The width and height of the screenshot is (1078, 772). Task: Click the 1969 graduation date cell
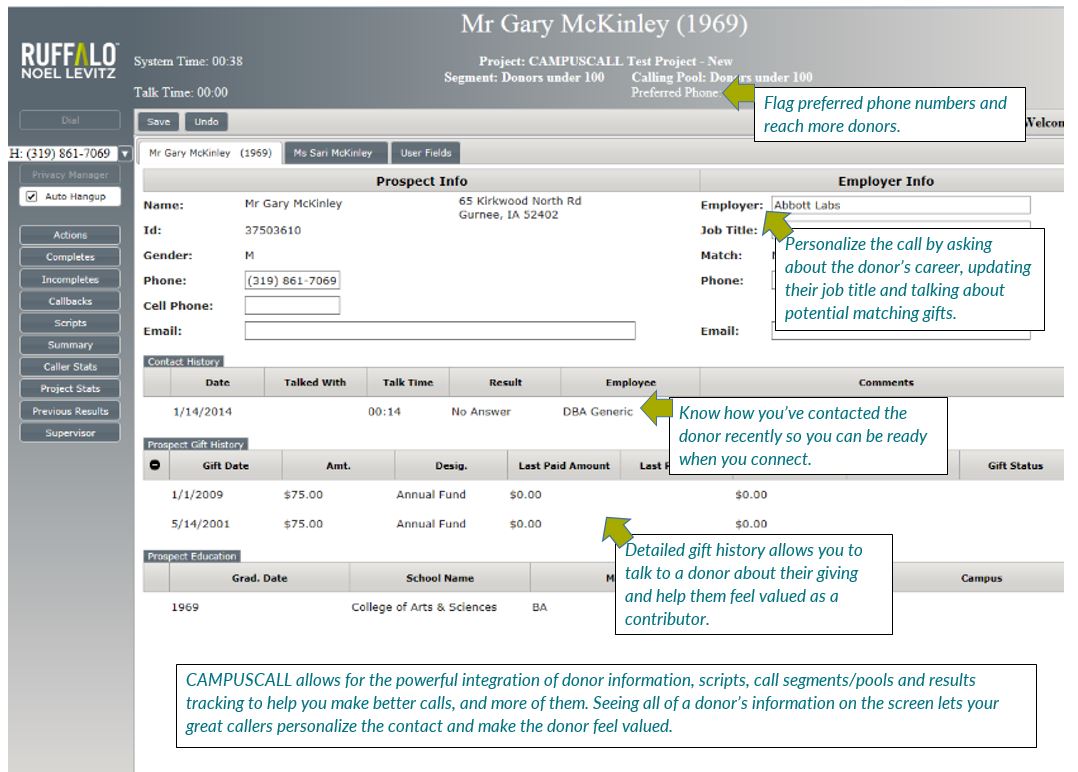click(x=185, y=607)
